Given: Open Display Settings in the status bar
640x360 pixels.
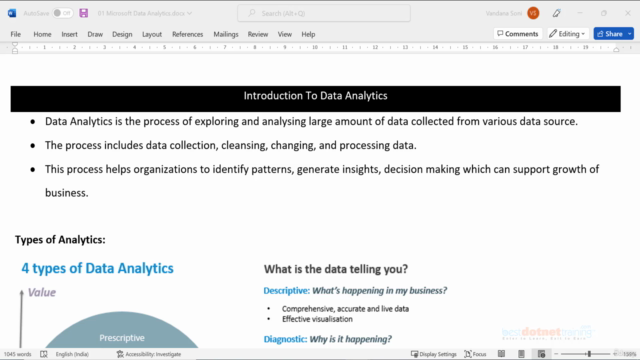Looking at the screenshot, I should (x=433, y=354).
